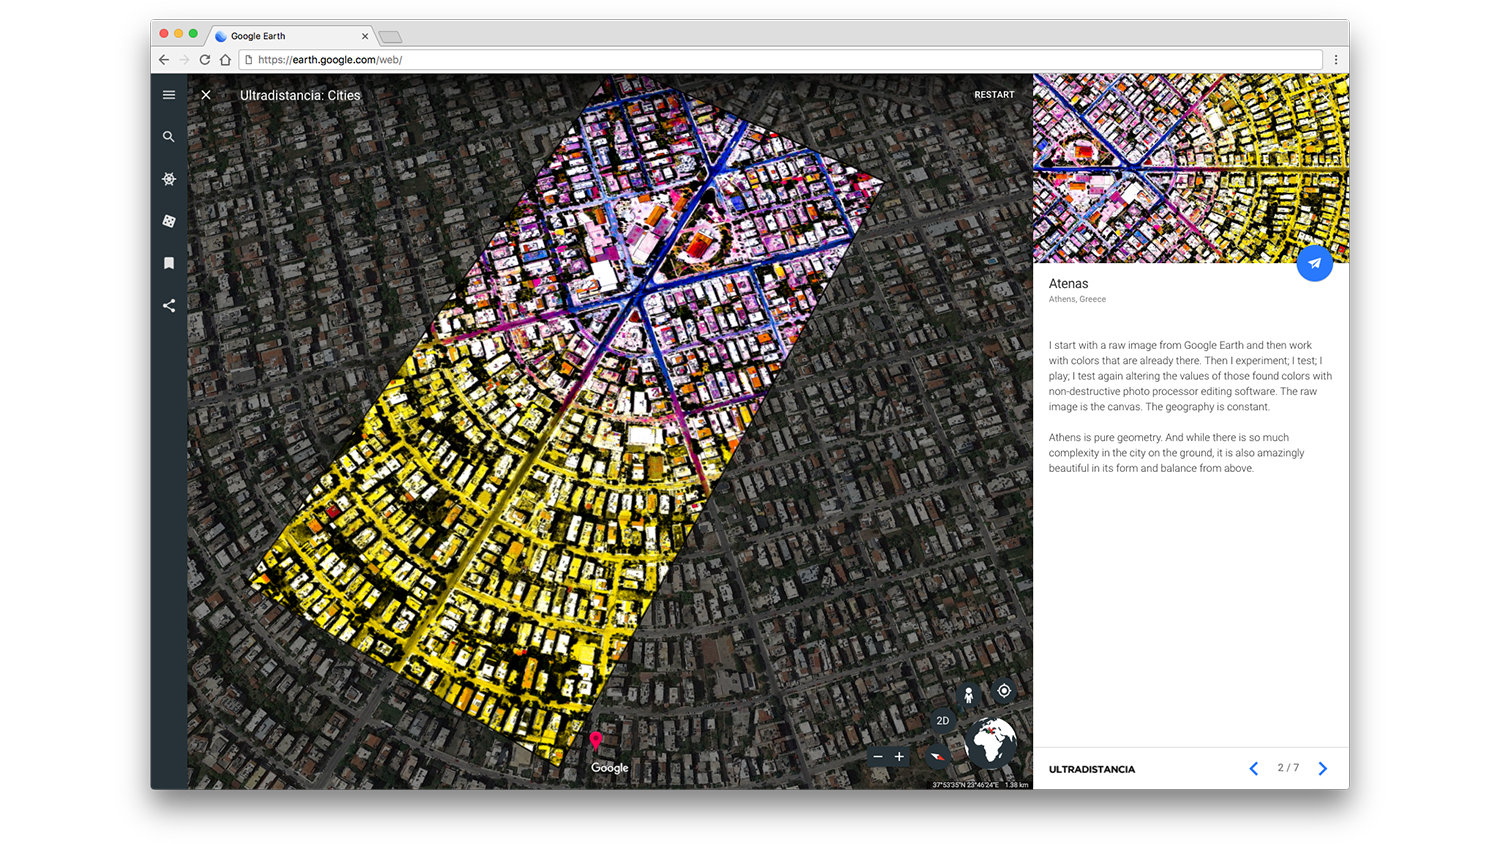Click the paragraph starting 'I start with a raw image'
This screenshot has height=844, width=1500.
click(x=1190, y=376)
